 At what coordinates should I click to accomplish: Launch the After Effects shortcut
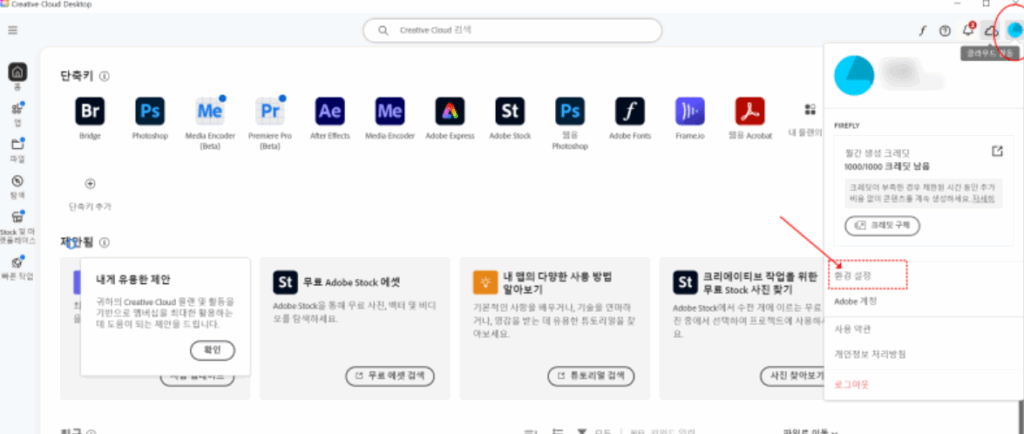pos(330,111)
